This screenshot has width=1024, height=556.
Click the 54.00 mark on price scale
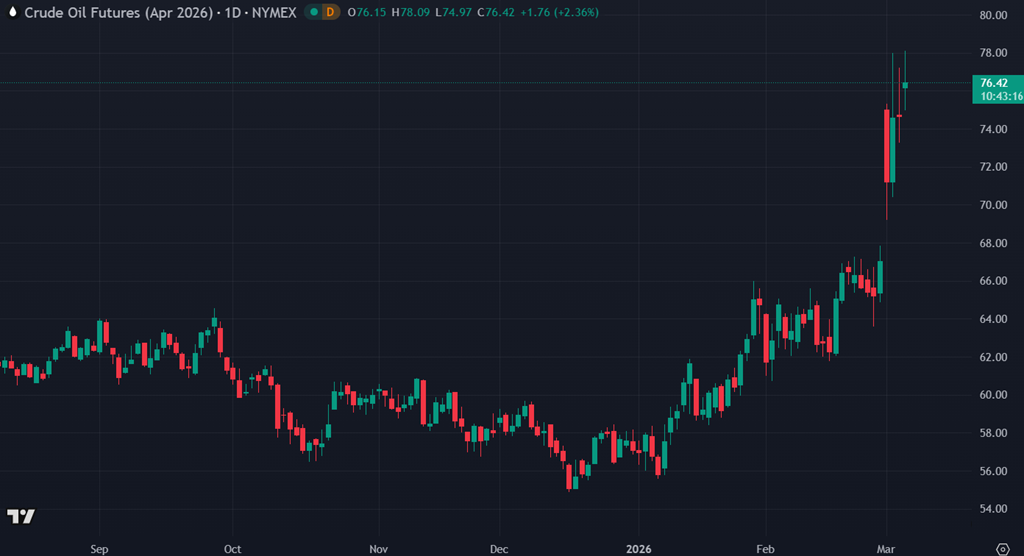coord(993,509)
